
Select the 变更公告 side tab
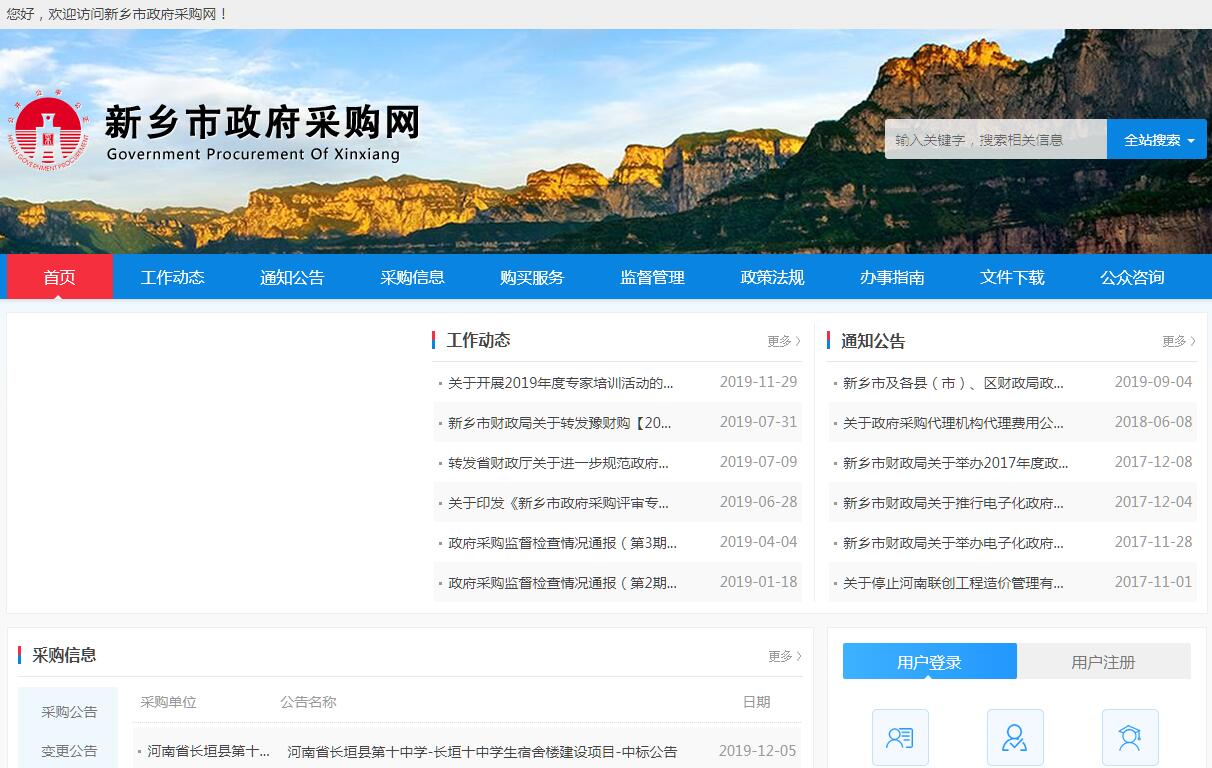pos(69,751)
